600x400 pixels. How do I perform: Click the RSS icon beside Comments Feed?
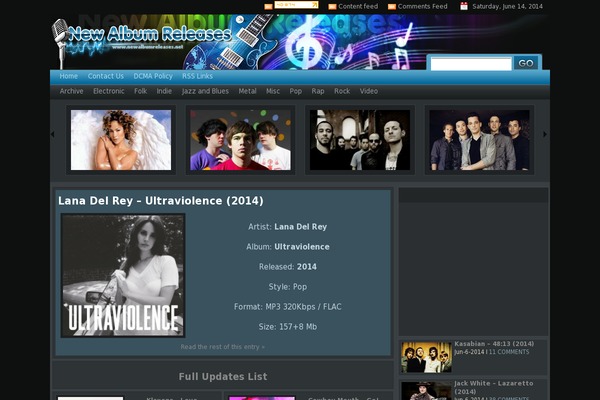(391, 7)
